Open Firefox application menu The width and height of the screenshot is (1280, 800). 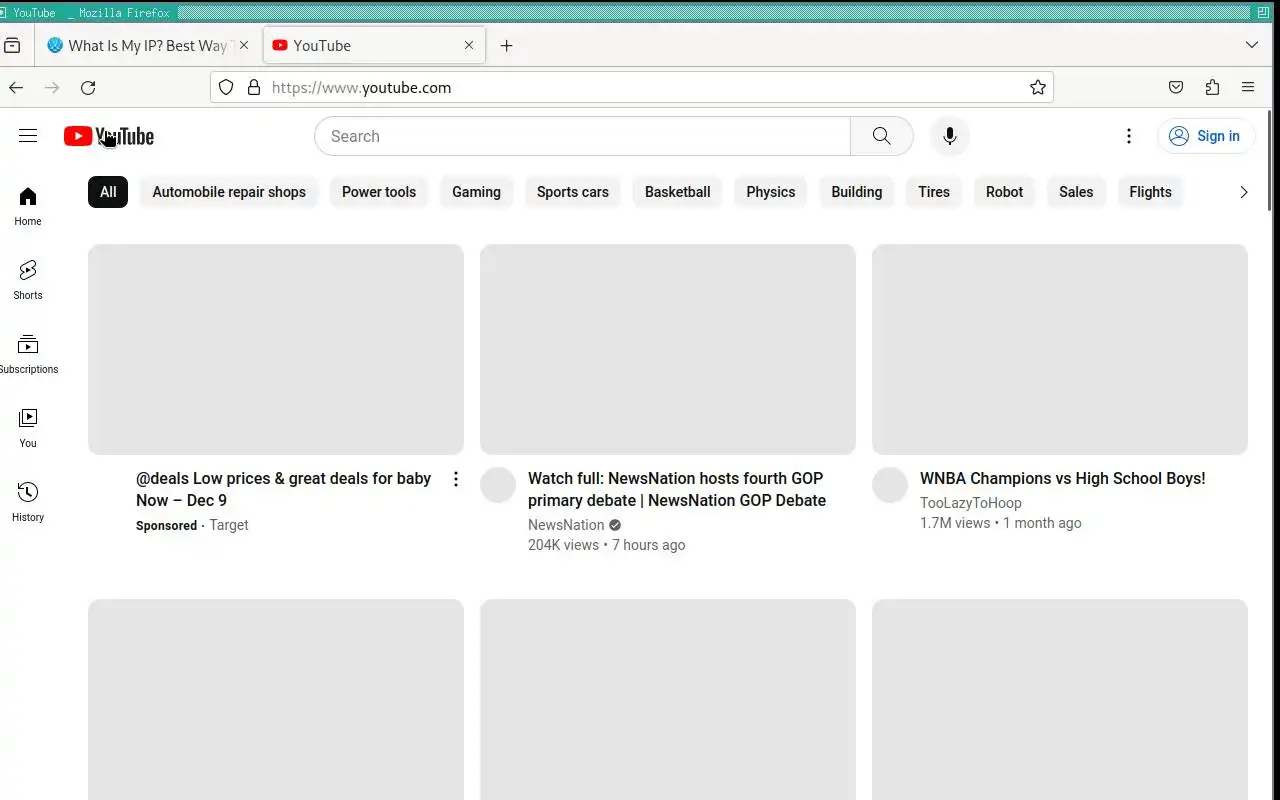(x=1248, y=88)
